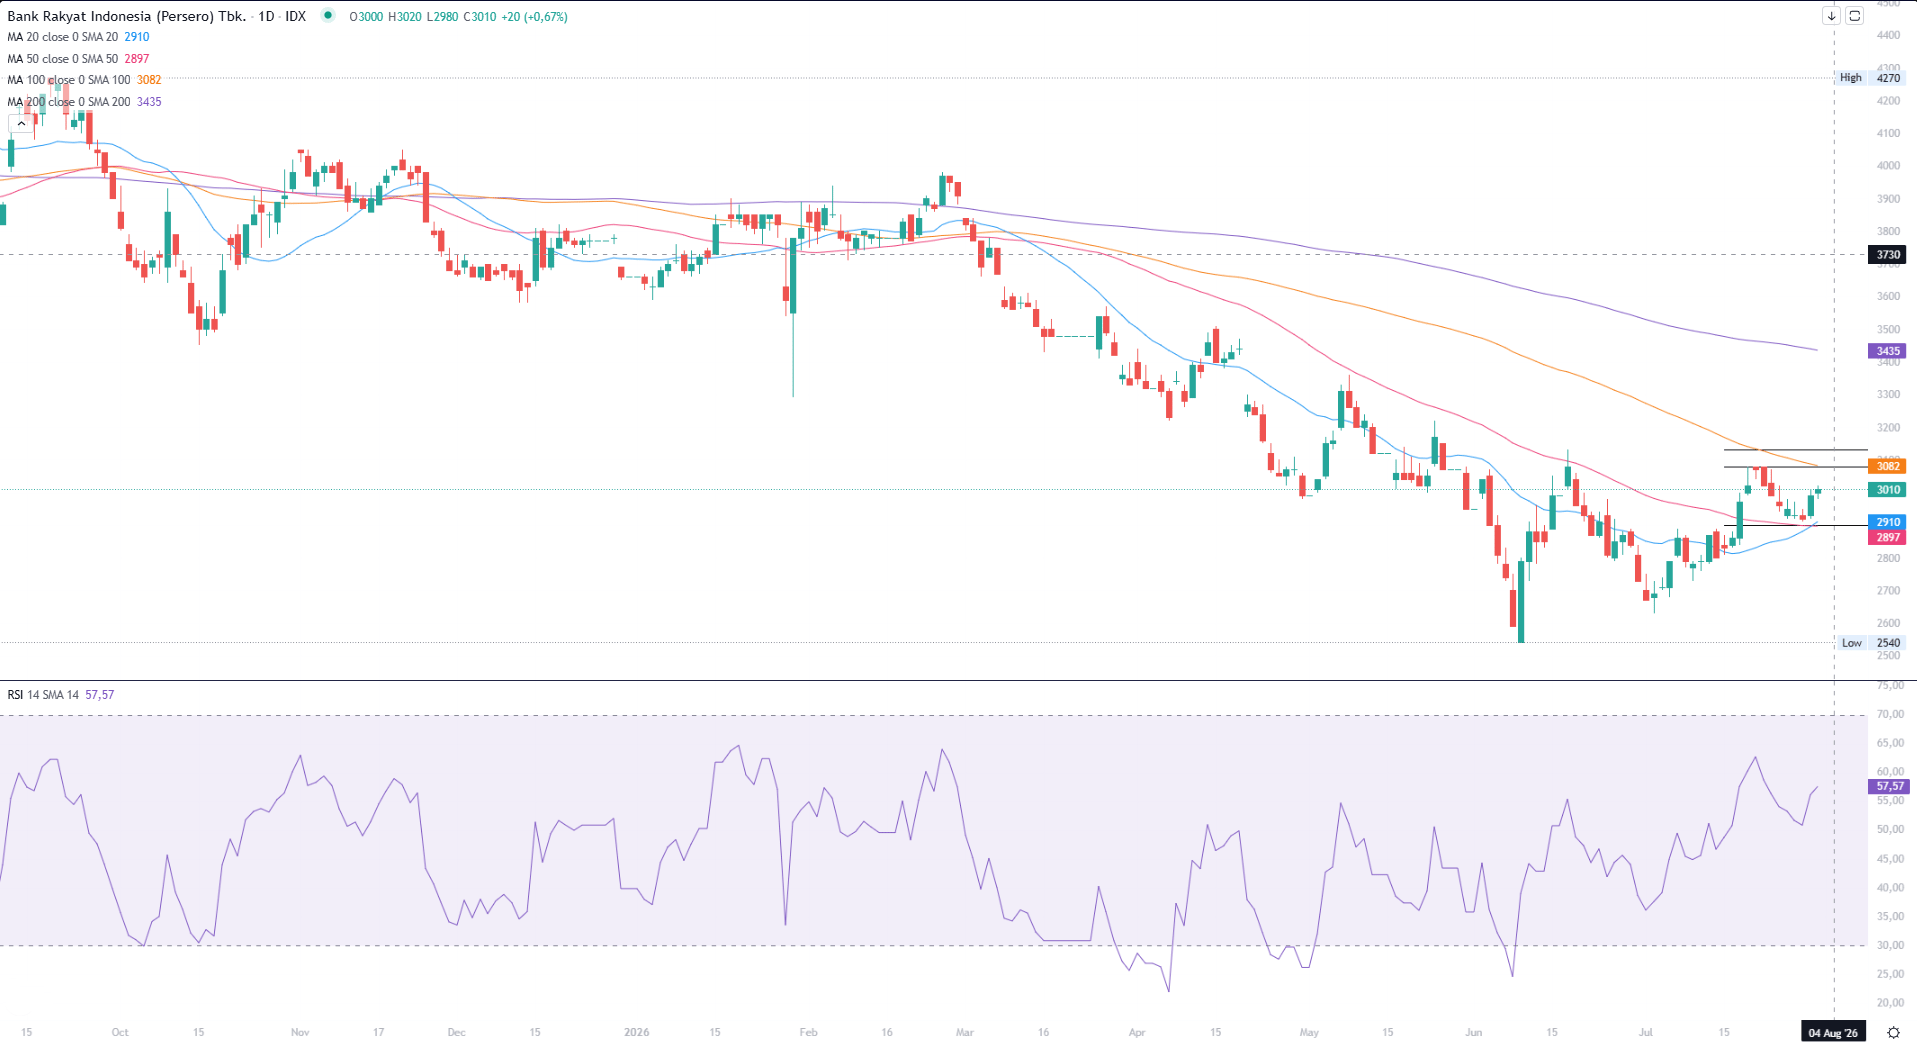Click the 3730 horizontal line price tag

click(x=1888, y=255)
